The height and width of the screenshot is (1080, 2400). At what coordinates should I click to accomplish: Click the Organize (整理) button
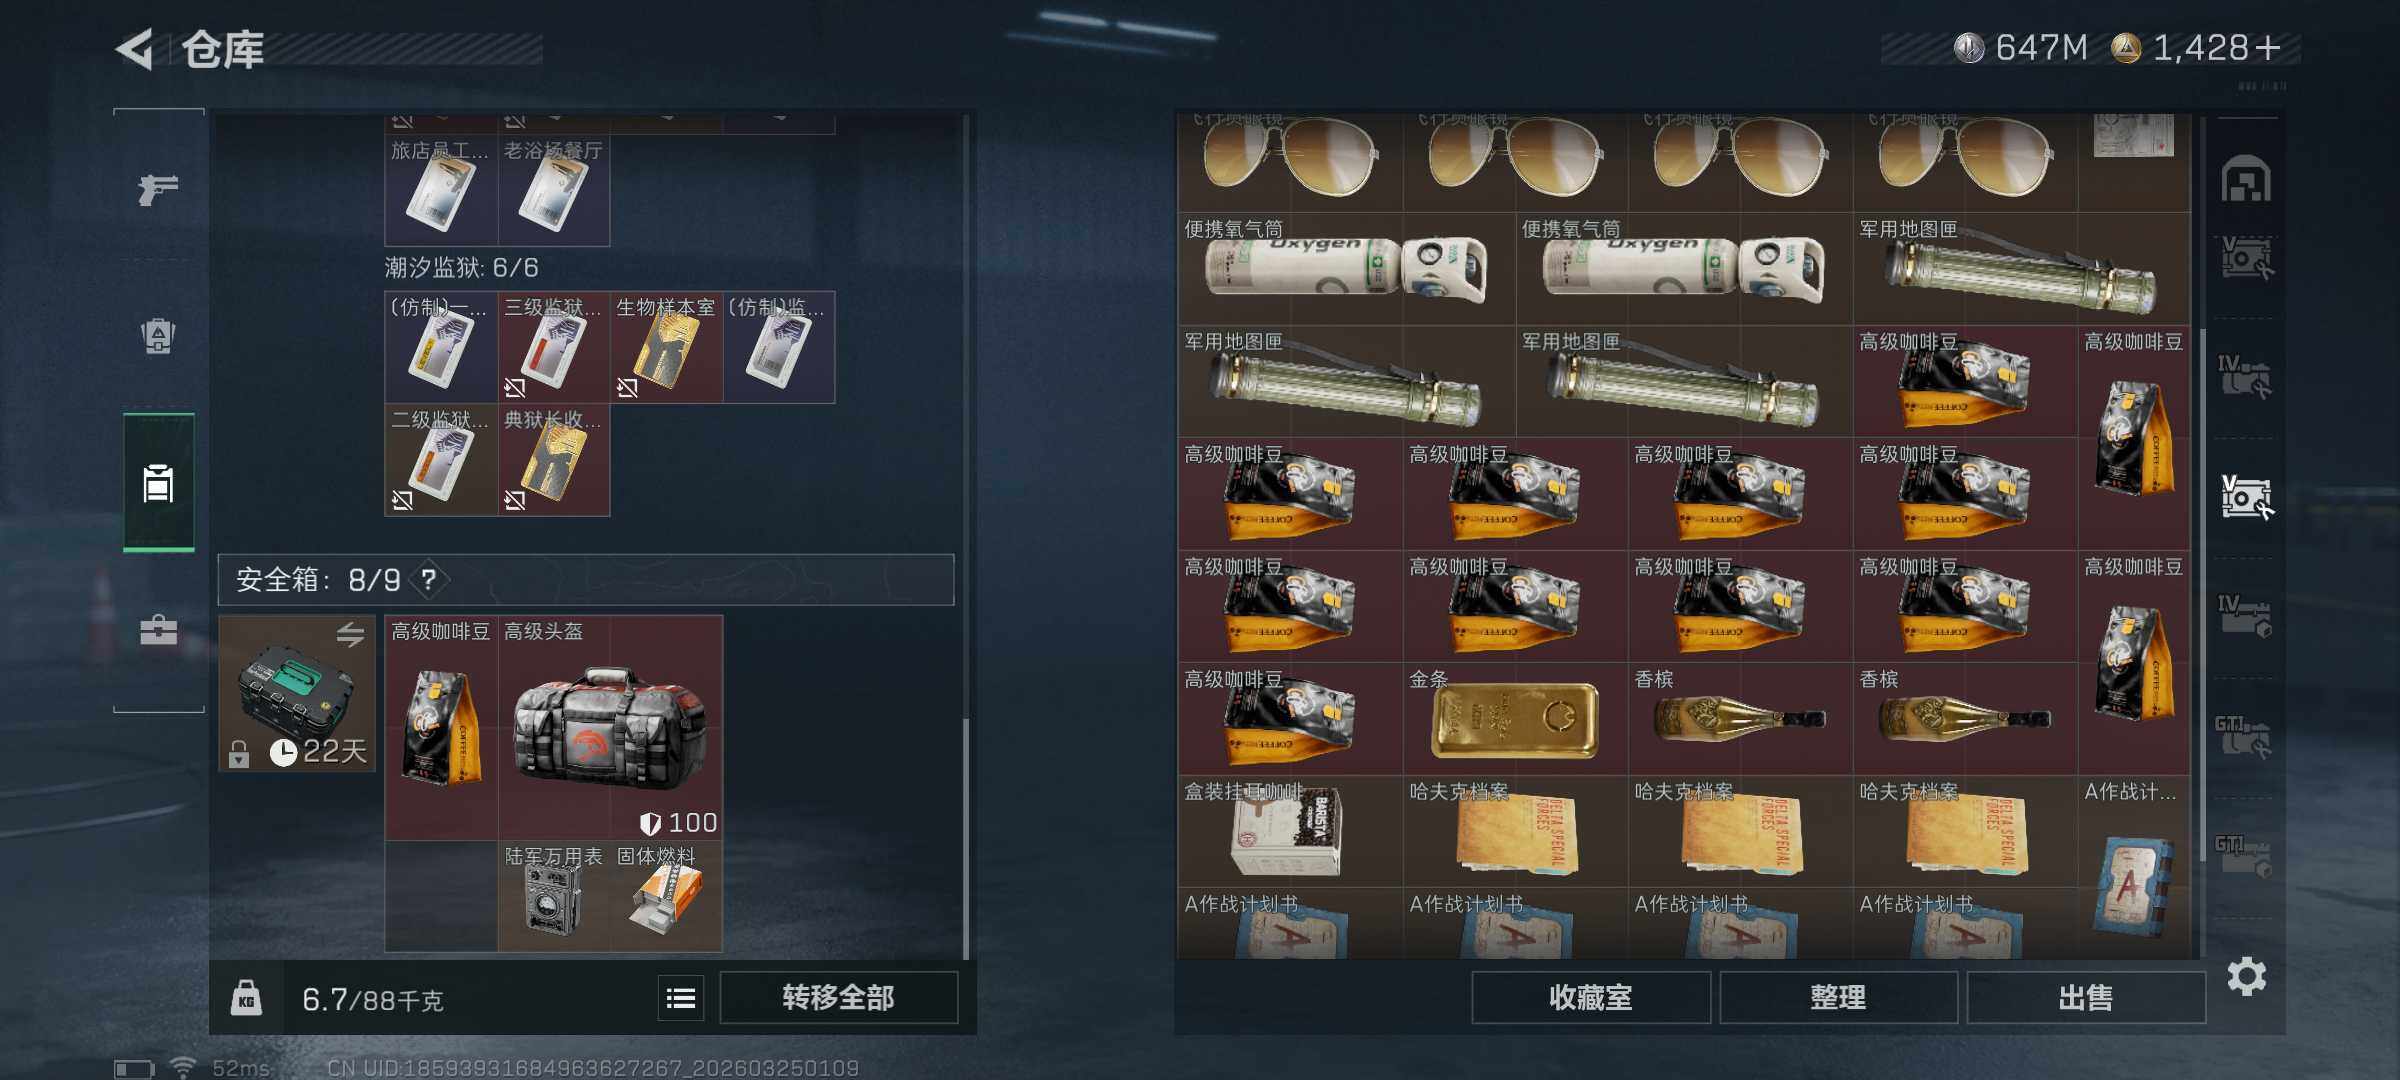pos(1838,998)
